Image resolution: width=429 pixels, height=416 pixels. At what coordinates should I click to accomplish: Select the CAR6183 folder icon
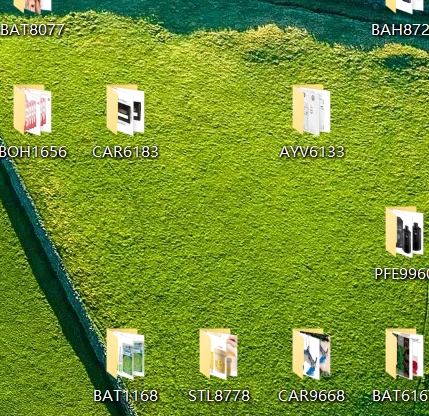125,110
